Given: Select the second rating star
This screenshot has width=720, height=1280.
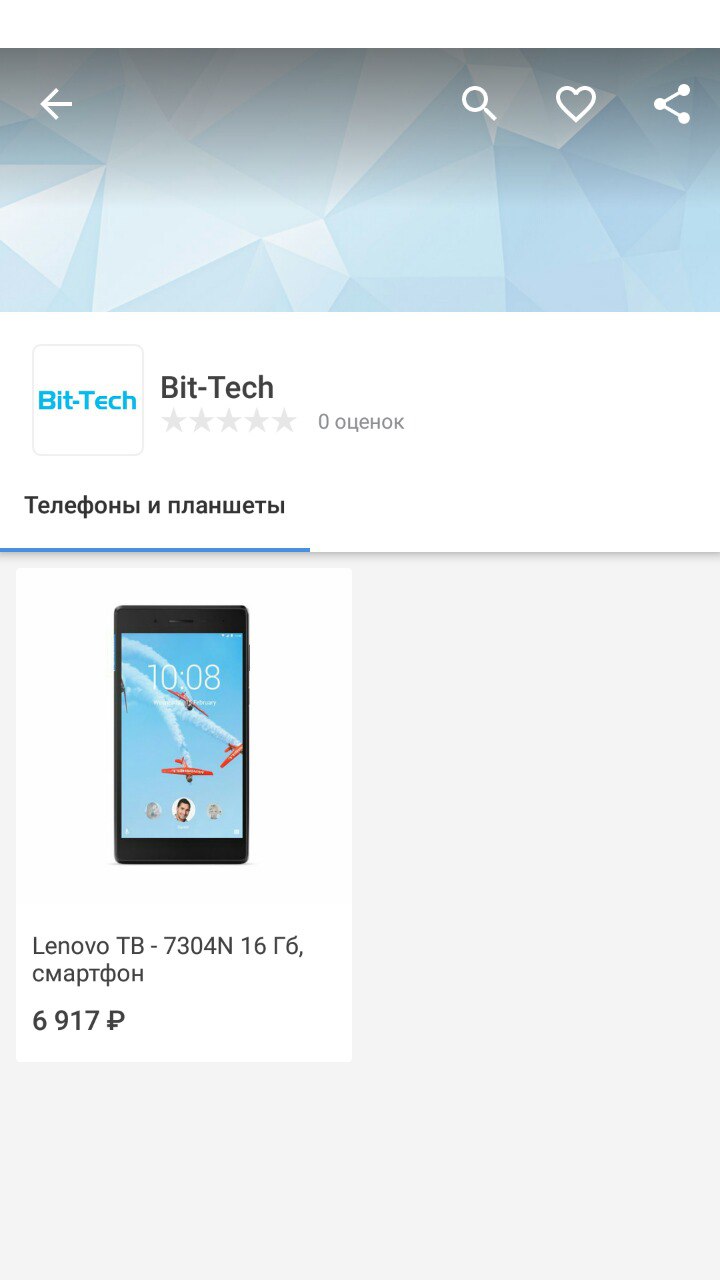Looking at the screenshot, I should point(202,421).
